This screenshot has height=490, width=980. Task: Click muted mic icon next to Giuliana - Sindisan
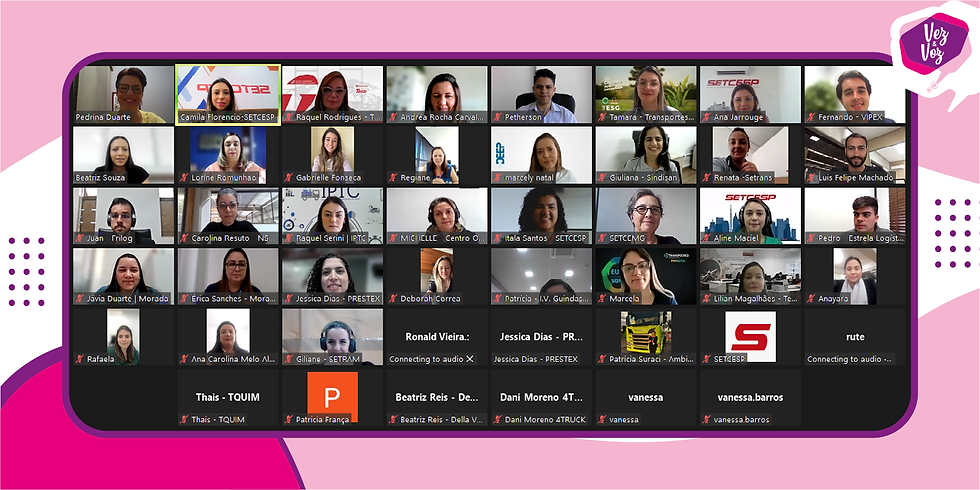click(602, 178)
